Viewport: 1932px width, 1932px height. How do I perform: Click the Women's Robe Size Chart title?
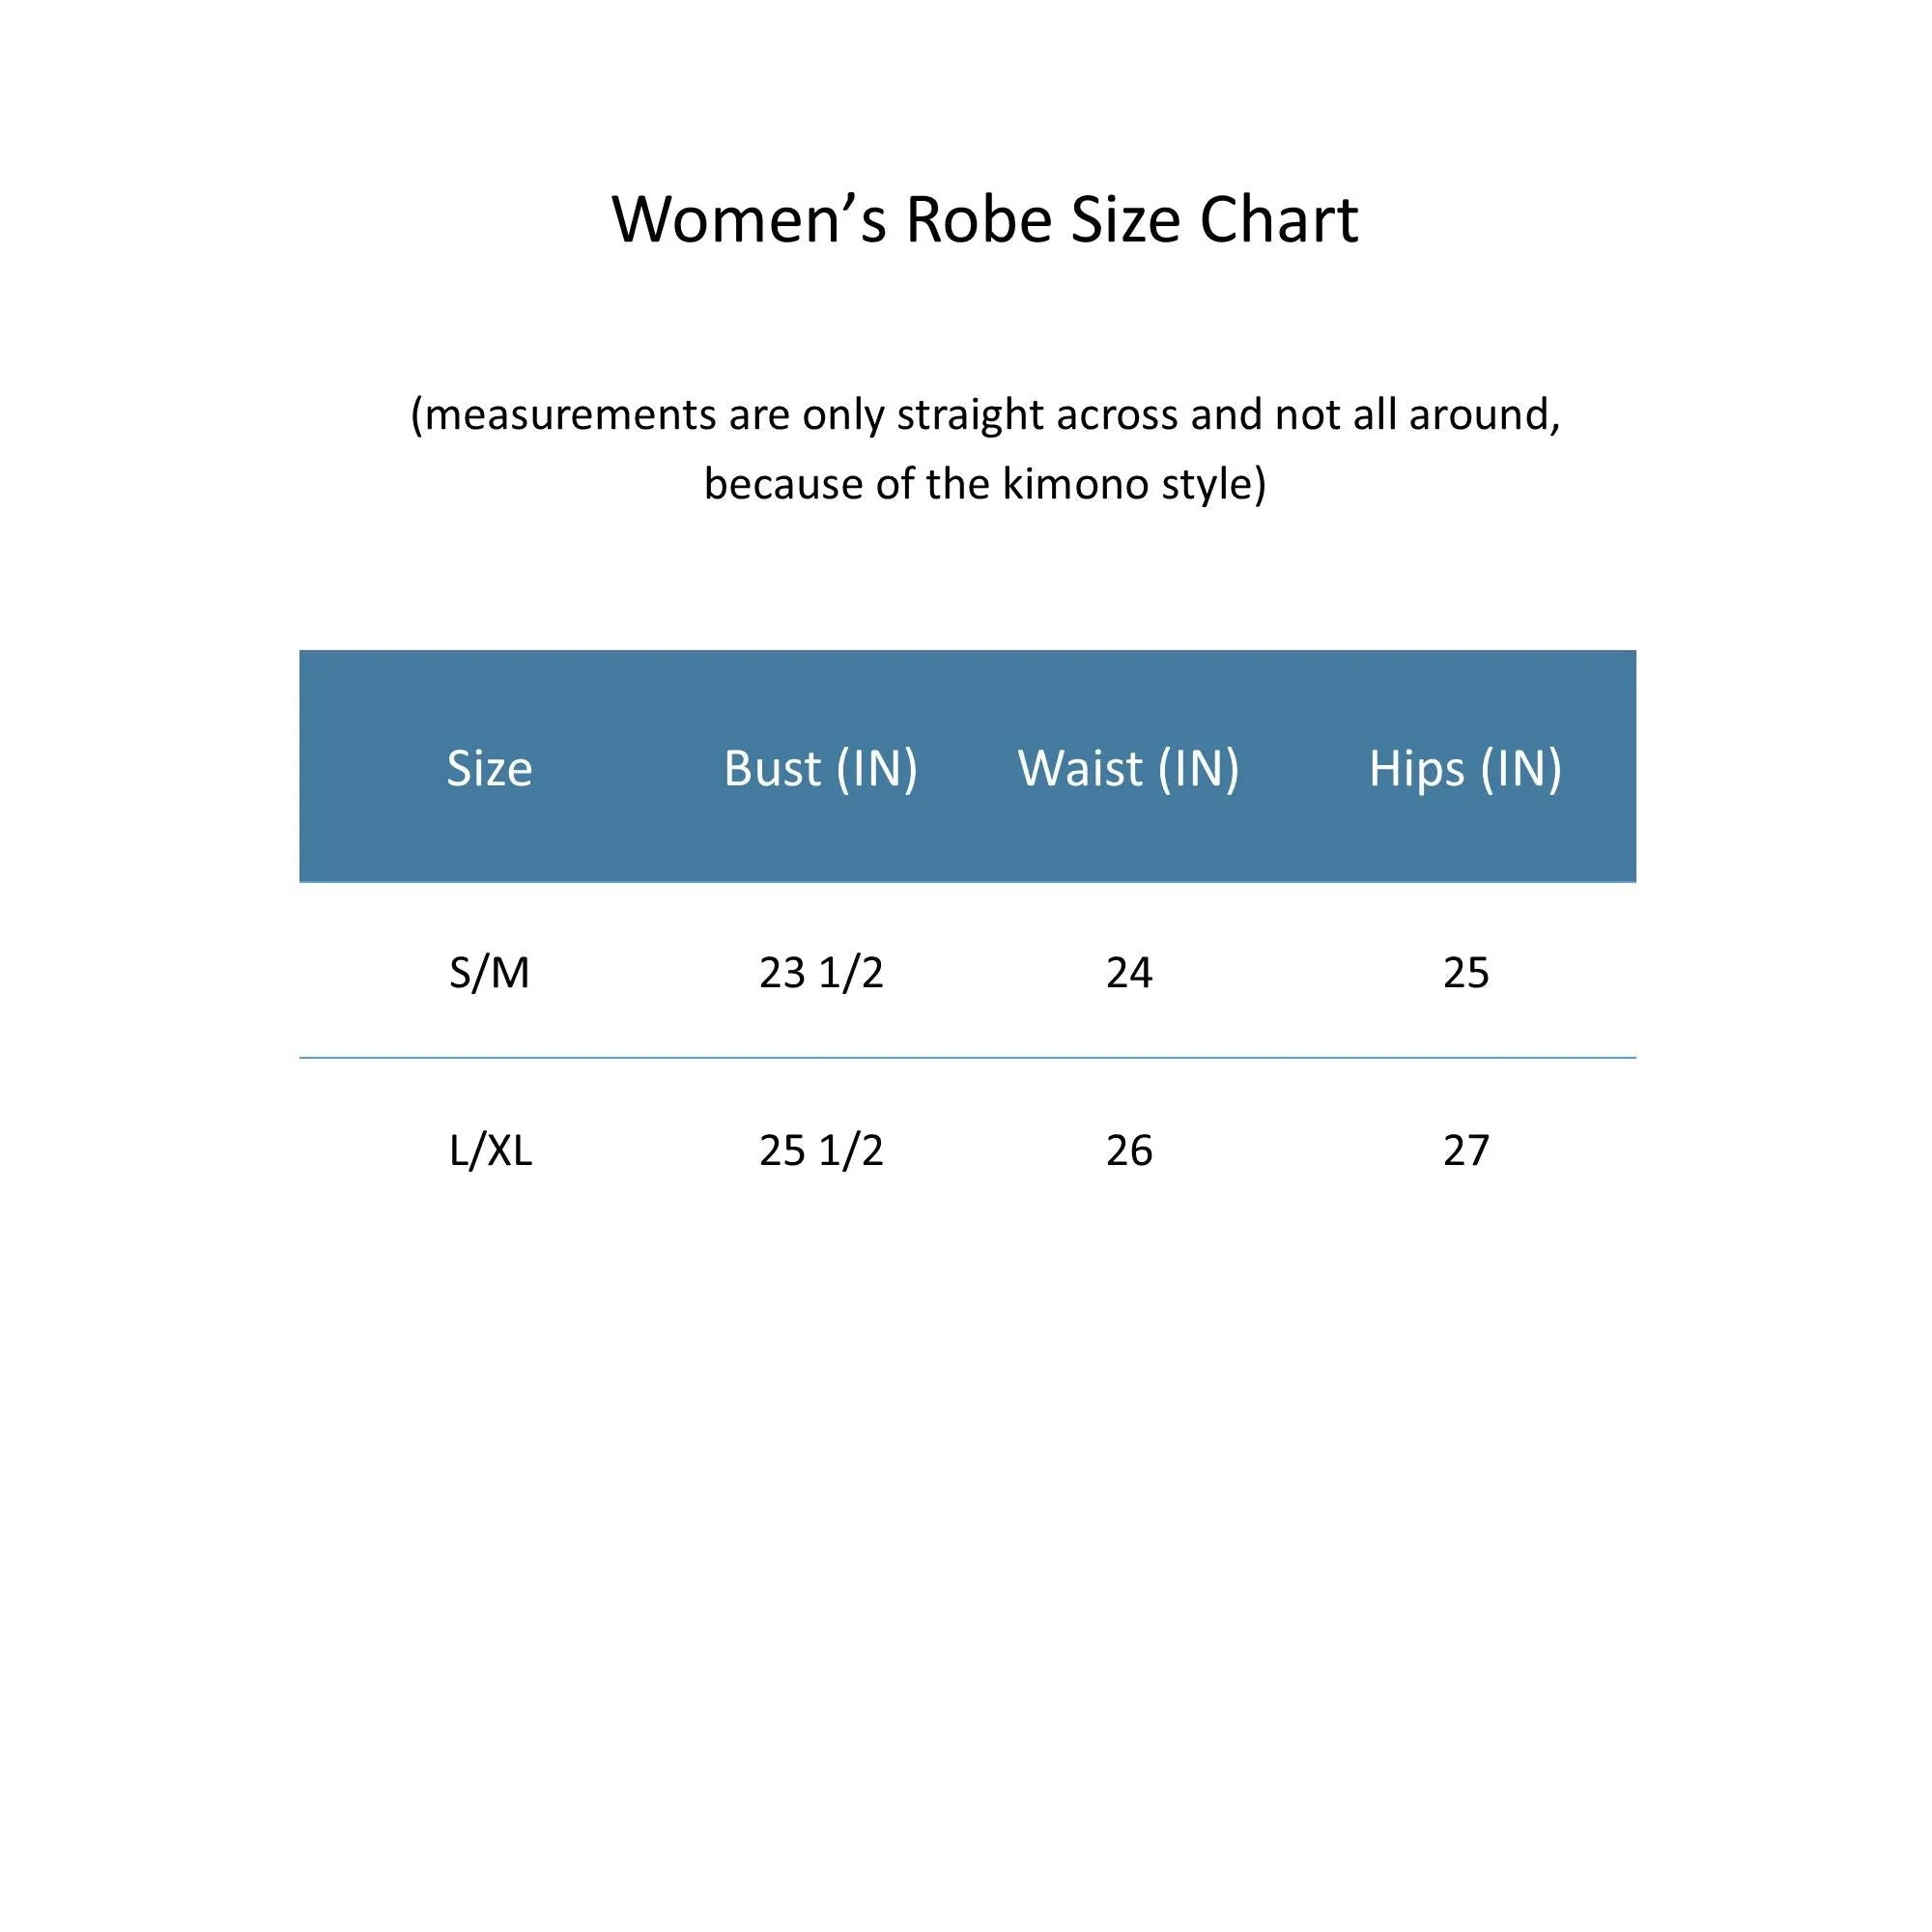coord(984,219)
